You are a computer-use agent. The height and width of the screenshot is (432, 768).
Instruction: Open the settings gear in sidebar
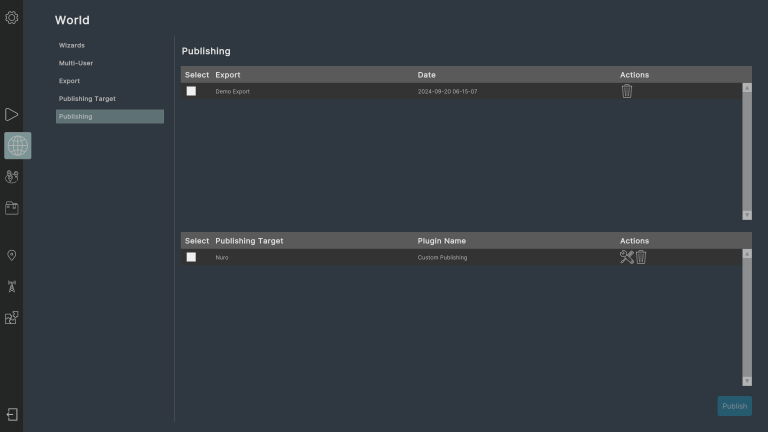point(12,18)
